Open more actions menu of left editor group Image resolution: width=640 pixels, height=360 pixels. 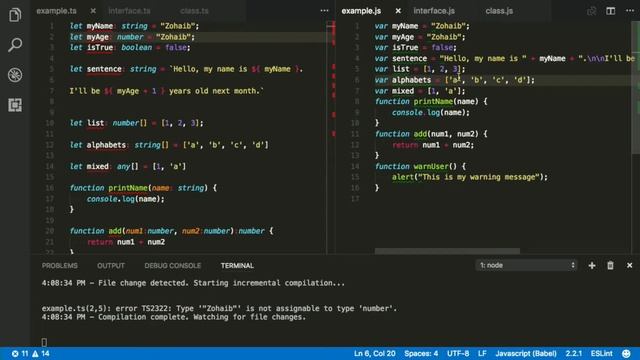(324, 11)
